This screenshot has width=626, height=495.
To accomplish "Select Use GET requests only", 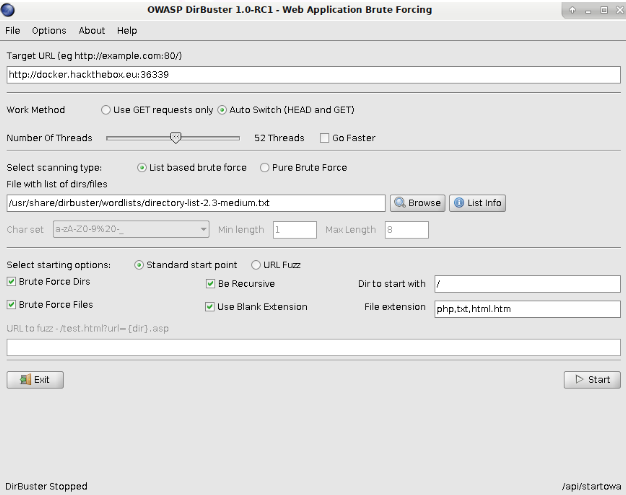I will (107, 110).
